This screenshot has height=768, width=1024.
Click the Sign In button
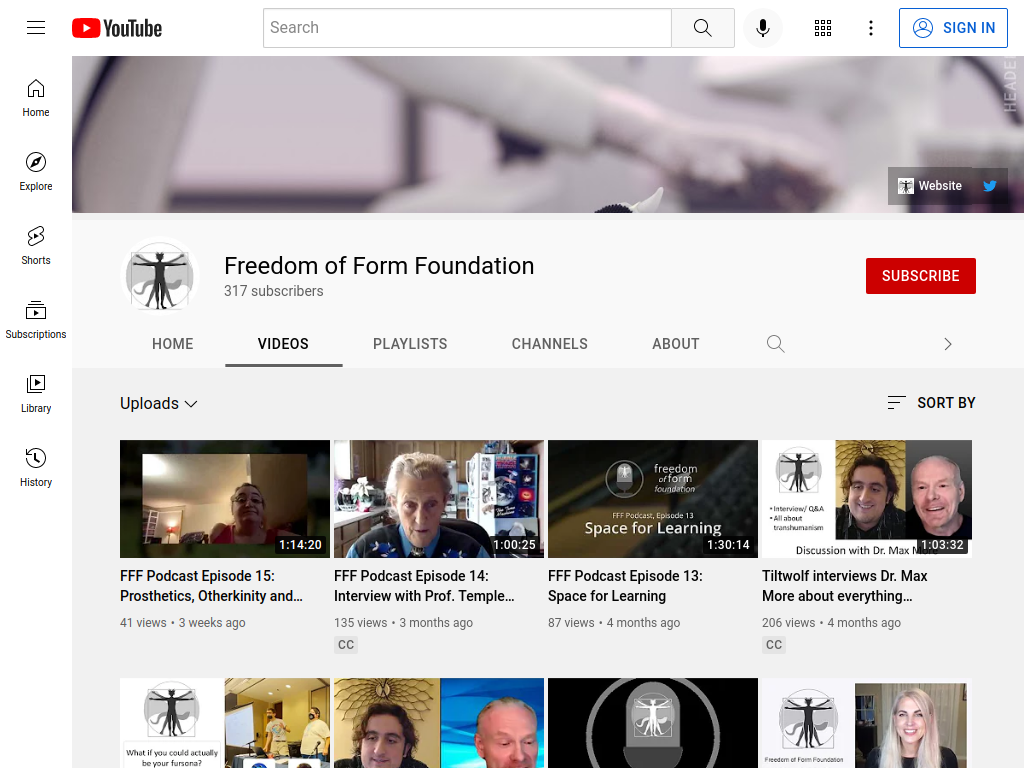pos(953,28)
